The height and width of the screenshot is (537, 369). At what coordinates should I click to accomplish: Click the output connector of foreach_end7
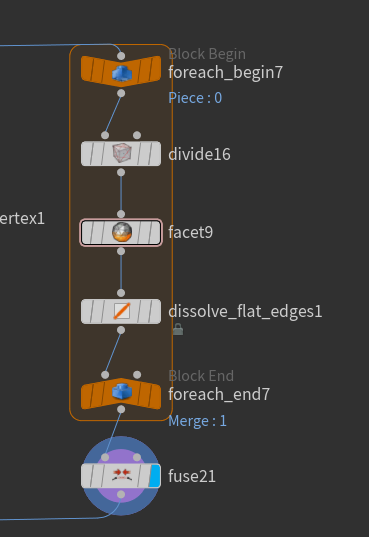click(x=121, y=409)
